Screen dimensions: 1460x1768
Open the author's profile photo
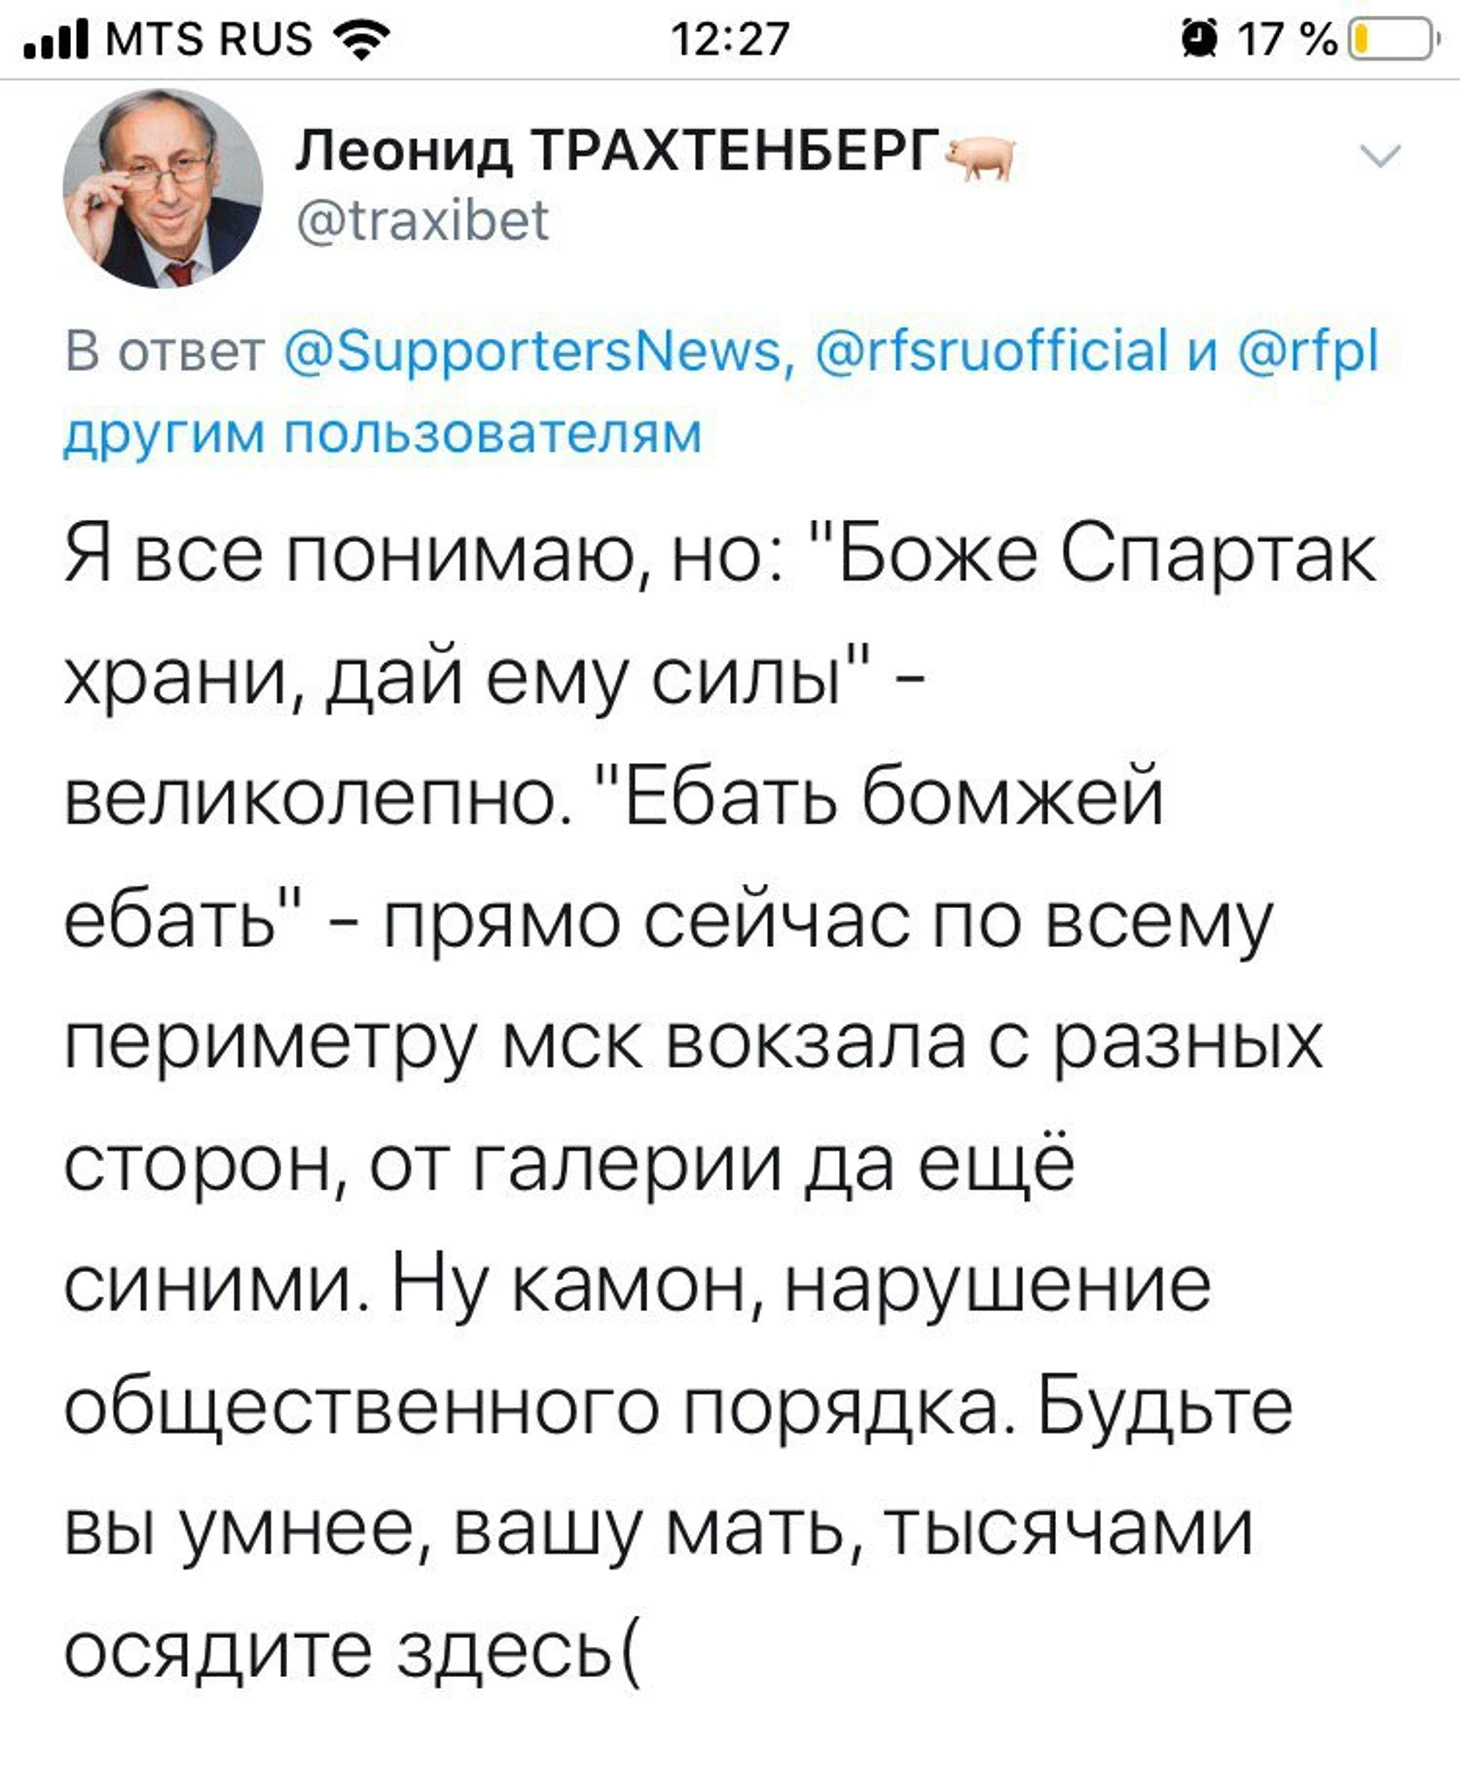click(163, 188)
